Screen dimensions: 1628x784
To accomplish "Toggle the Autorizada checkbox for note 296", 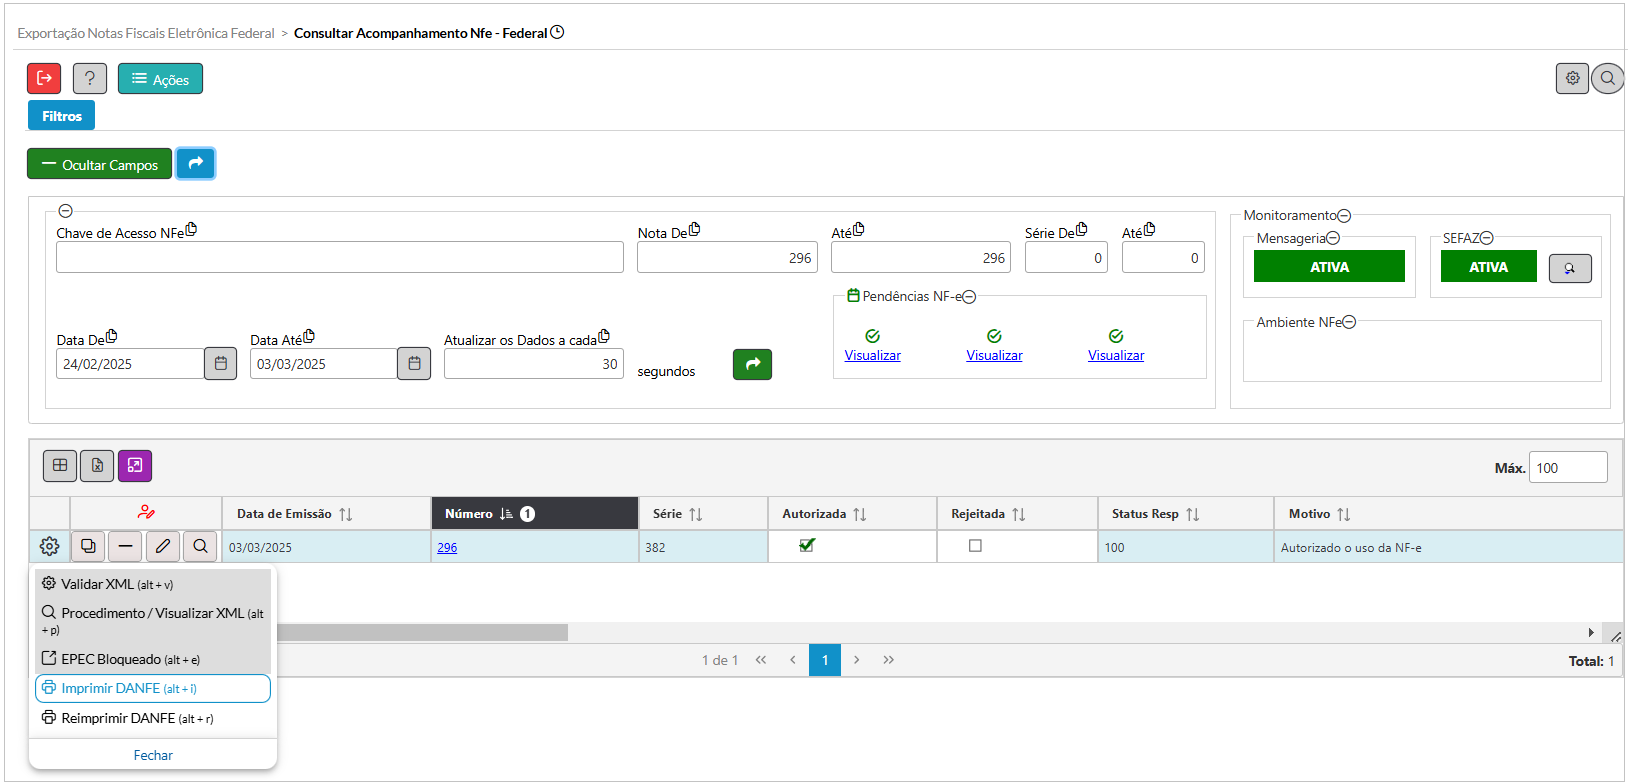I will tap(807, 545).
